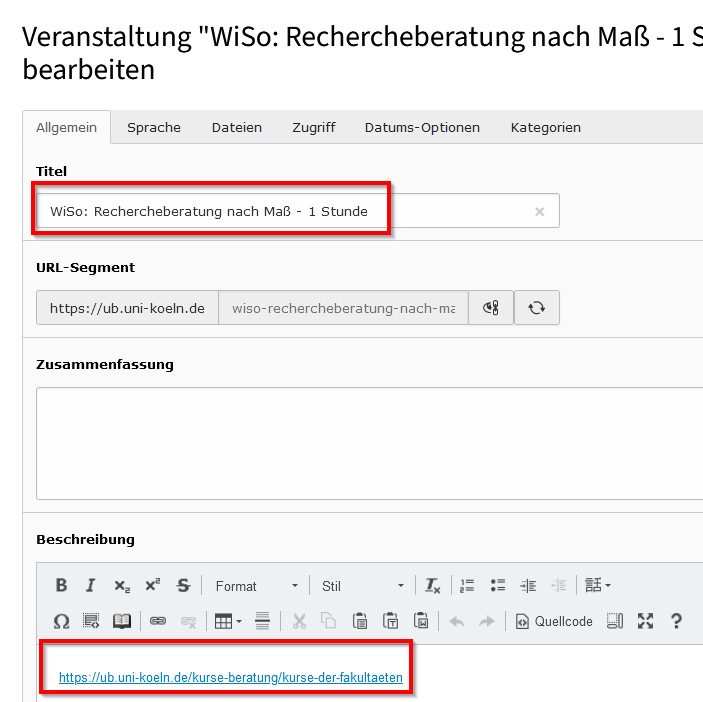The height and width of the screenshot is (702, 703).
Task: Open the Datums-Optionen tab
Action: [x=422, y=127]
